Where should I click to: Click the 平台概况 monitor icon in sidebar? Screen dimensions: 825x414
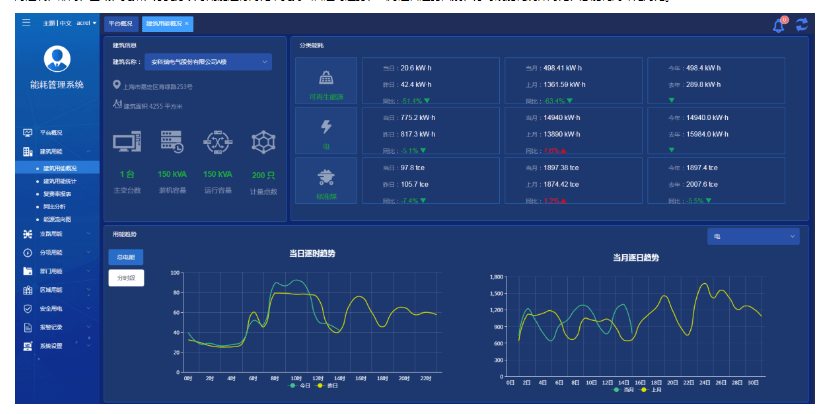coord(28,133)
